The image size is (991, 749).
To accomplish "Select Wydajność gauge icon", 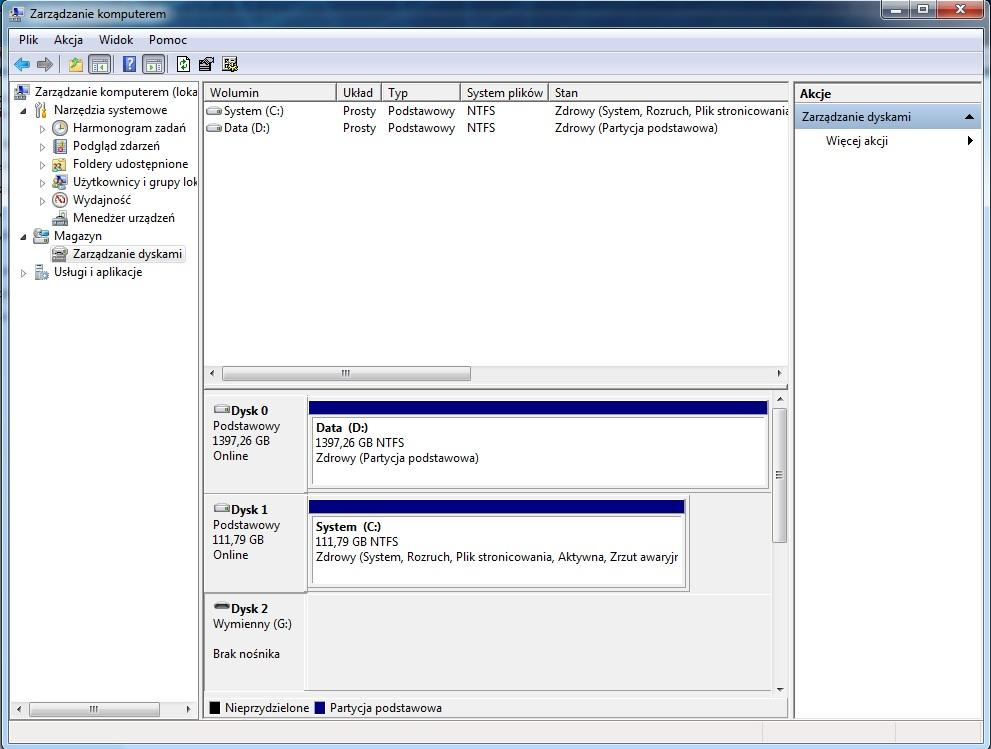I will click(60, 200).
